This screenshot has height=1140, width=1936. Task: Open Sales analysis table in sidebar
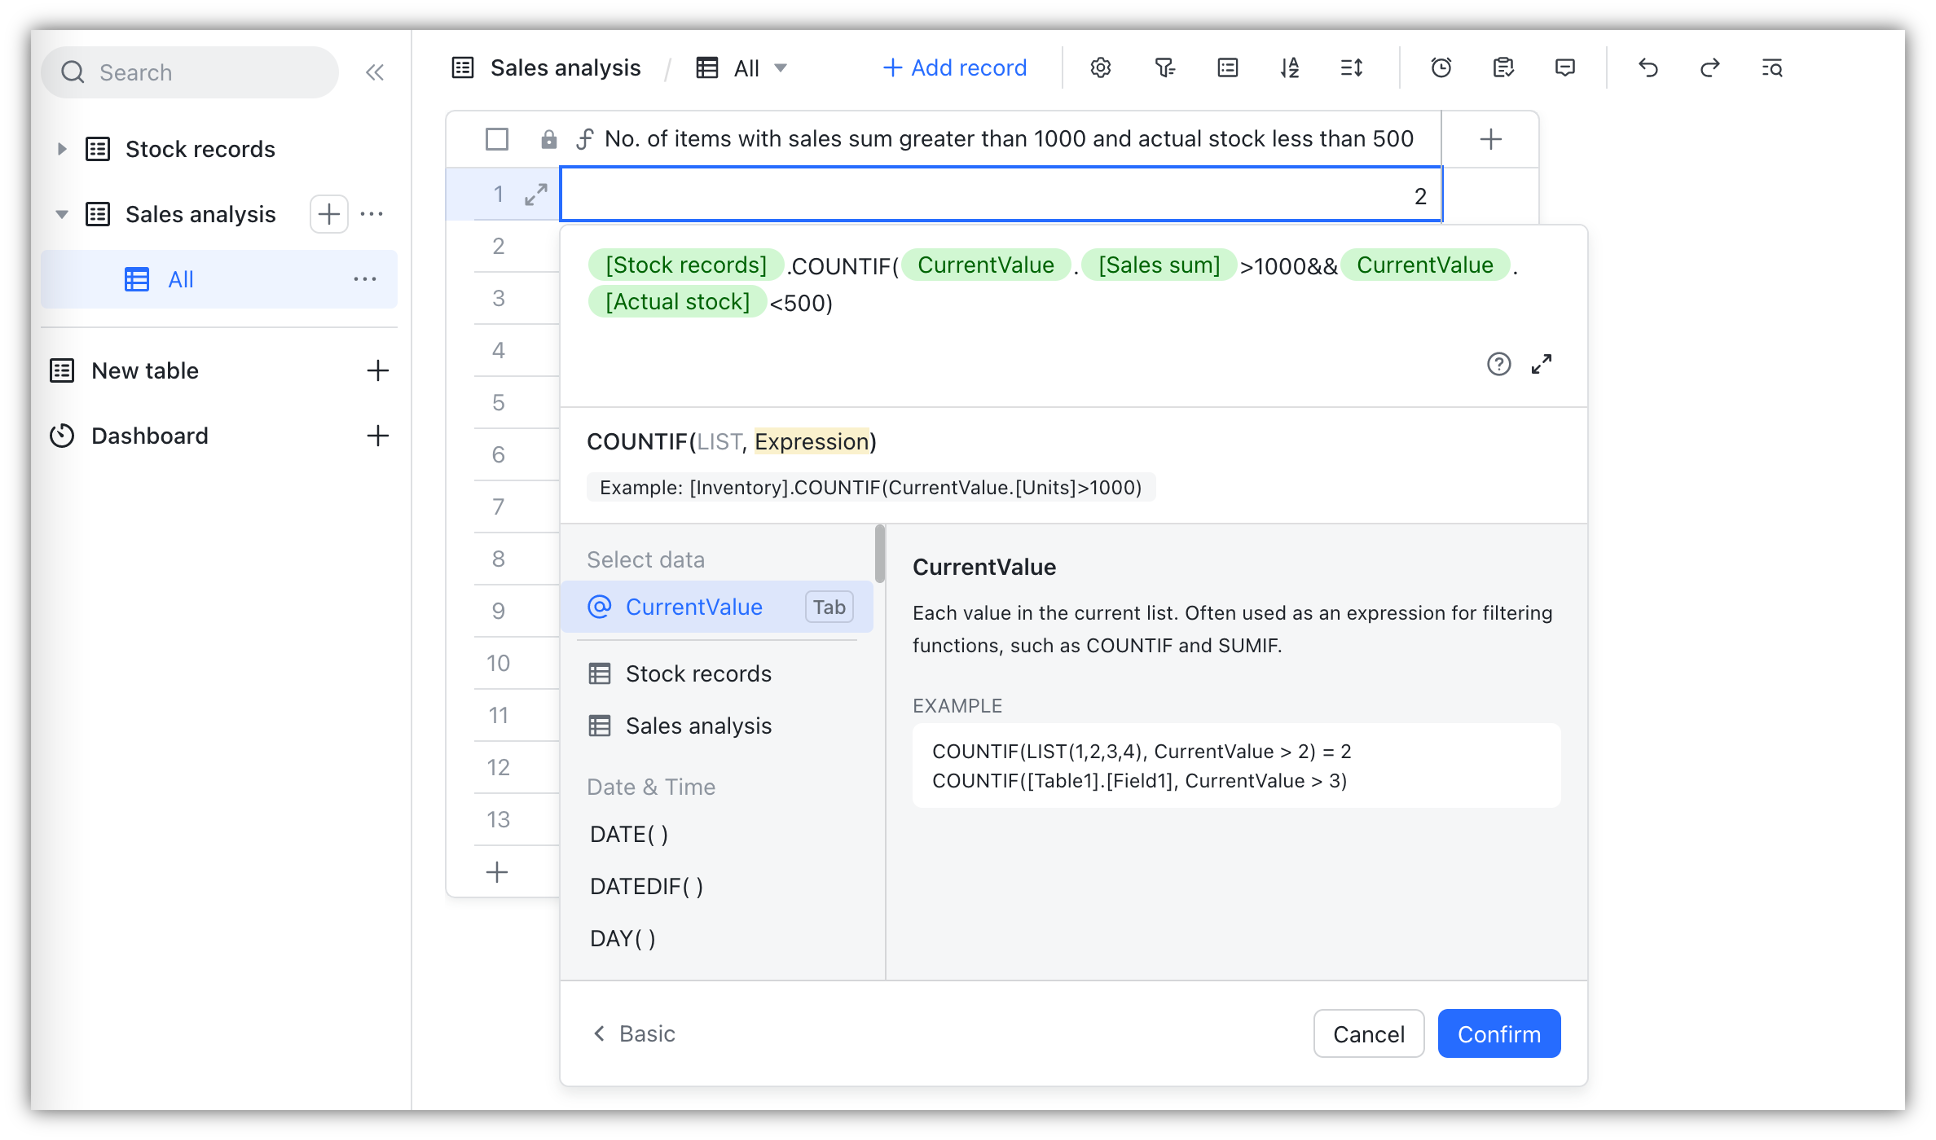200,214
